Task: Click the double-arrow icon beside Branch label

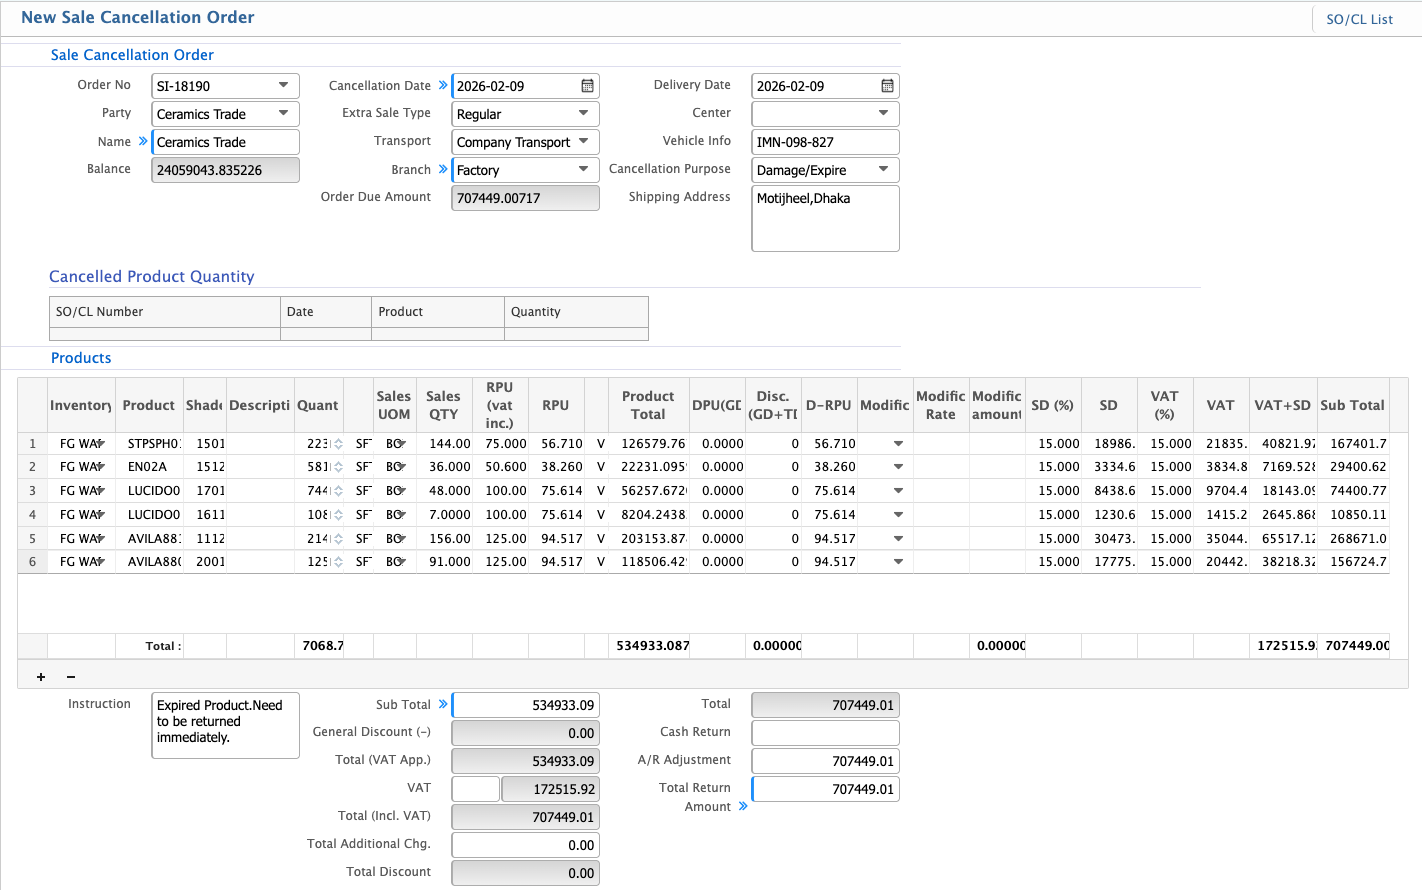Action: pos(443,169)
